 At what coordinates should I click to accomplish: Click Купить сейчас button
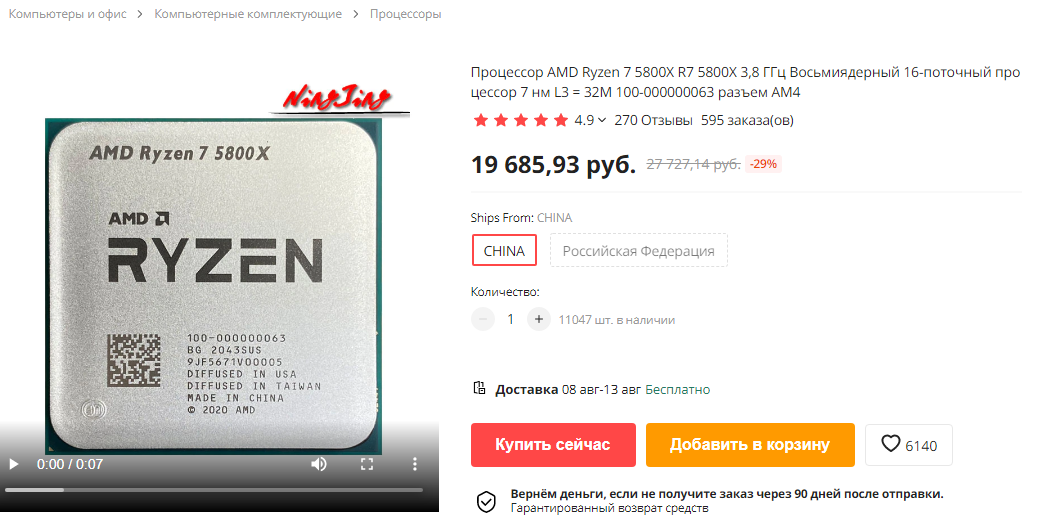(553, 445)
